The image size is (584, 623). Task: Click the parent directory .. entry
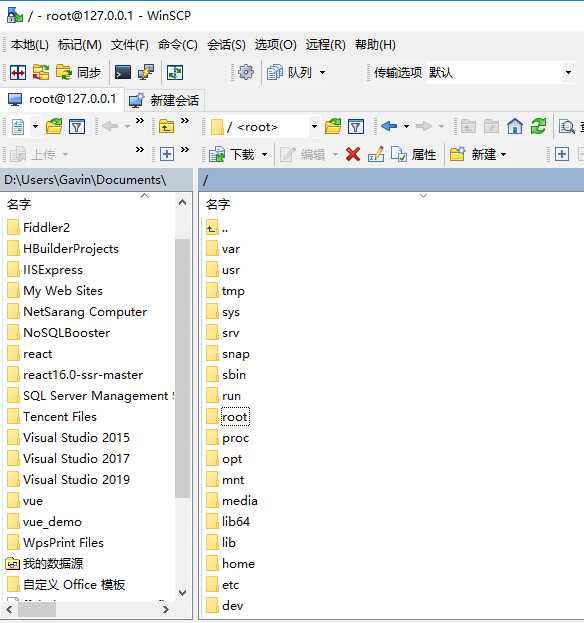click(x=217, y=228)
